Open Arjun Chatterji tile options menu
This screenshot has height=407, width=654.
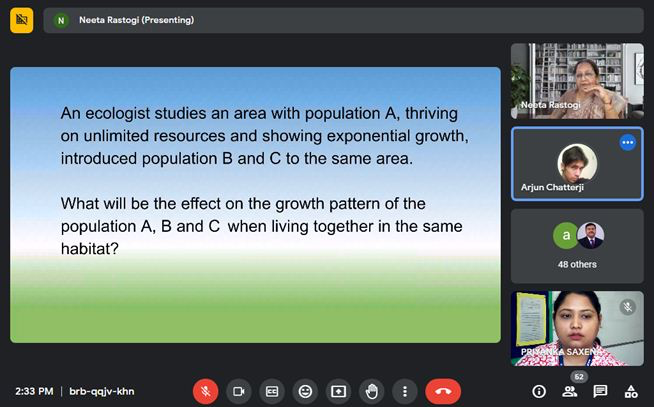pos(627,143)
